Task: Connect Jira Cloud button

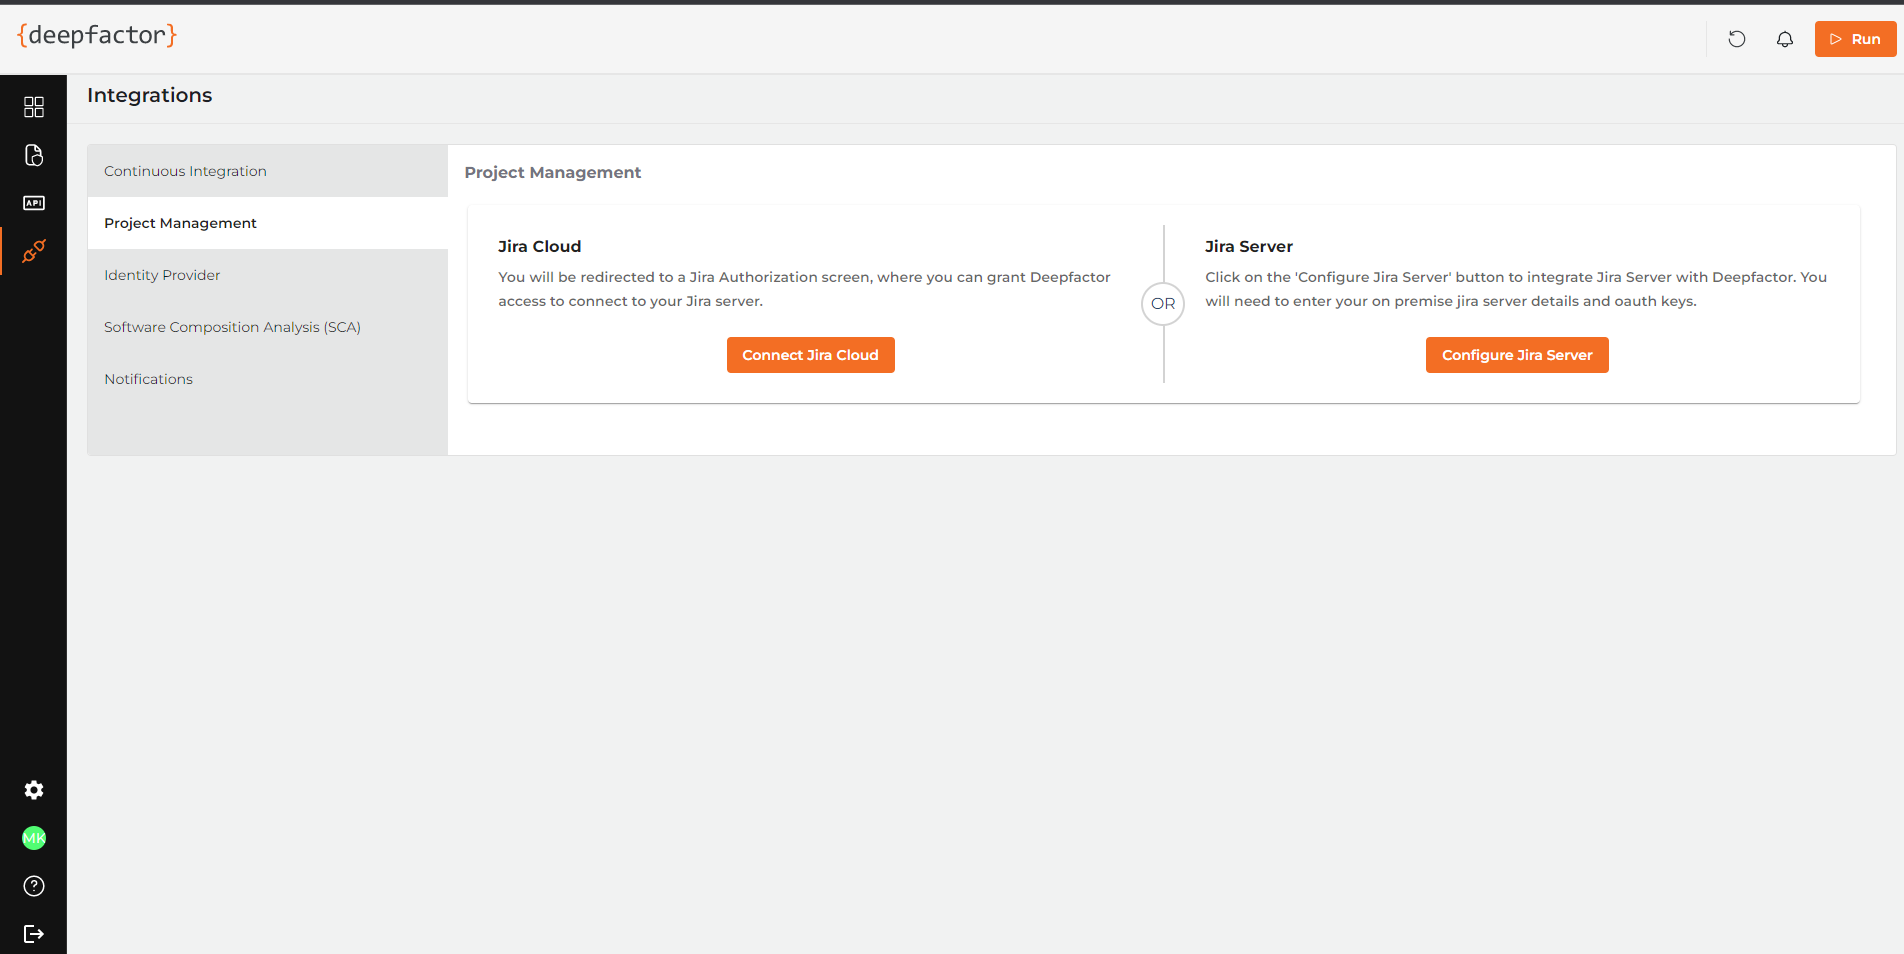Action: click(811, 355)
